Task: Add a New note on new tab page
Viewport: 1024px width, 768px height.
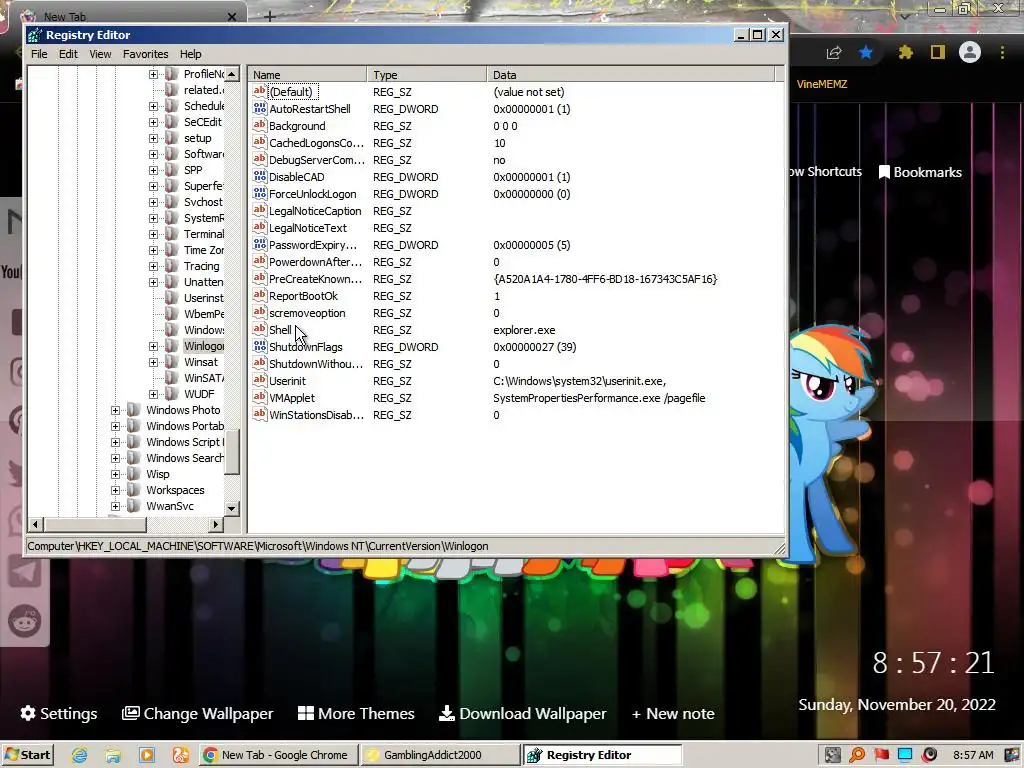Action: tap(673, 713)
